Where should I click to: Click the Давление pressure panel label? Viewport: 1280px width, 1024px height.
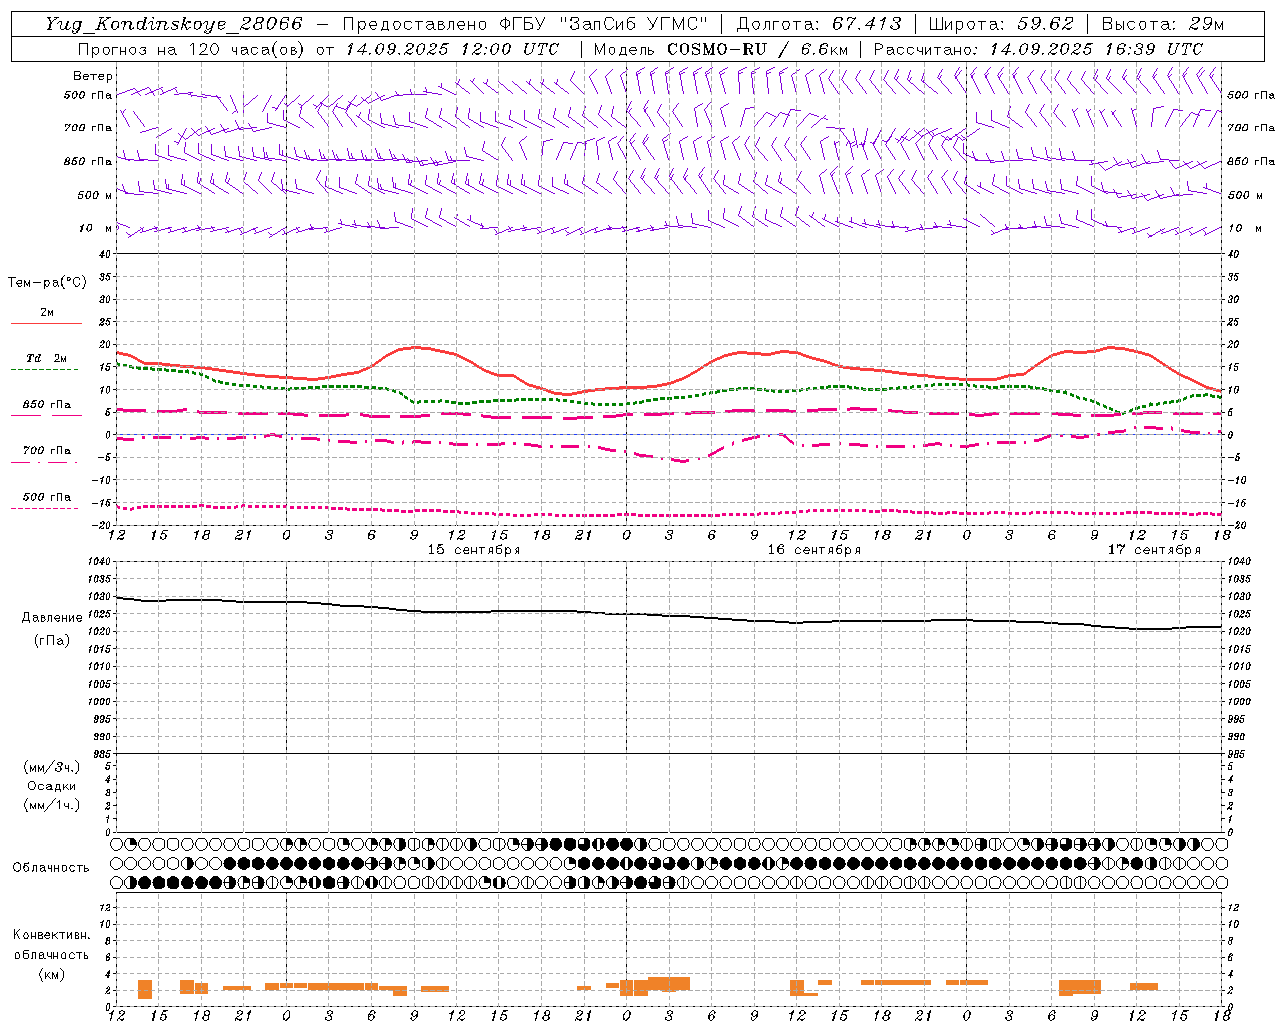click(51, 618)
